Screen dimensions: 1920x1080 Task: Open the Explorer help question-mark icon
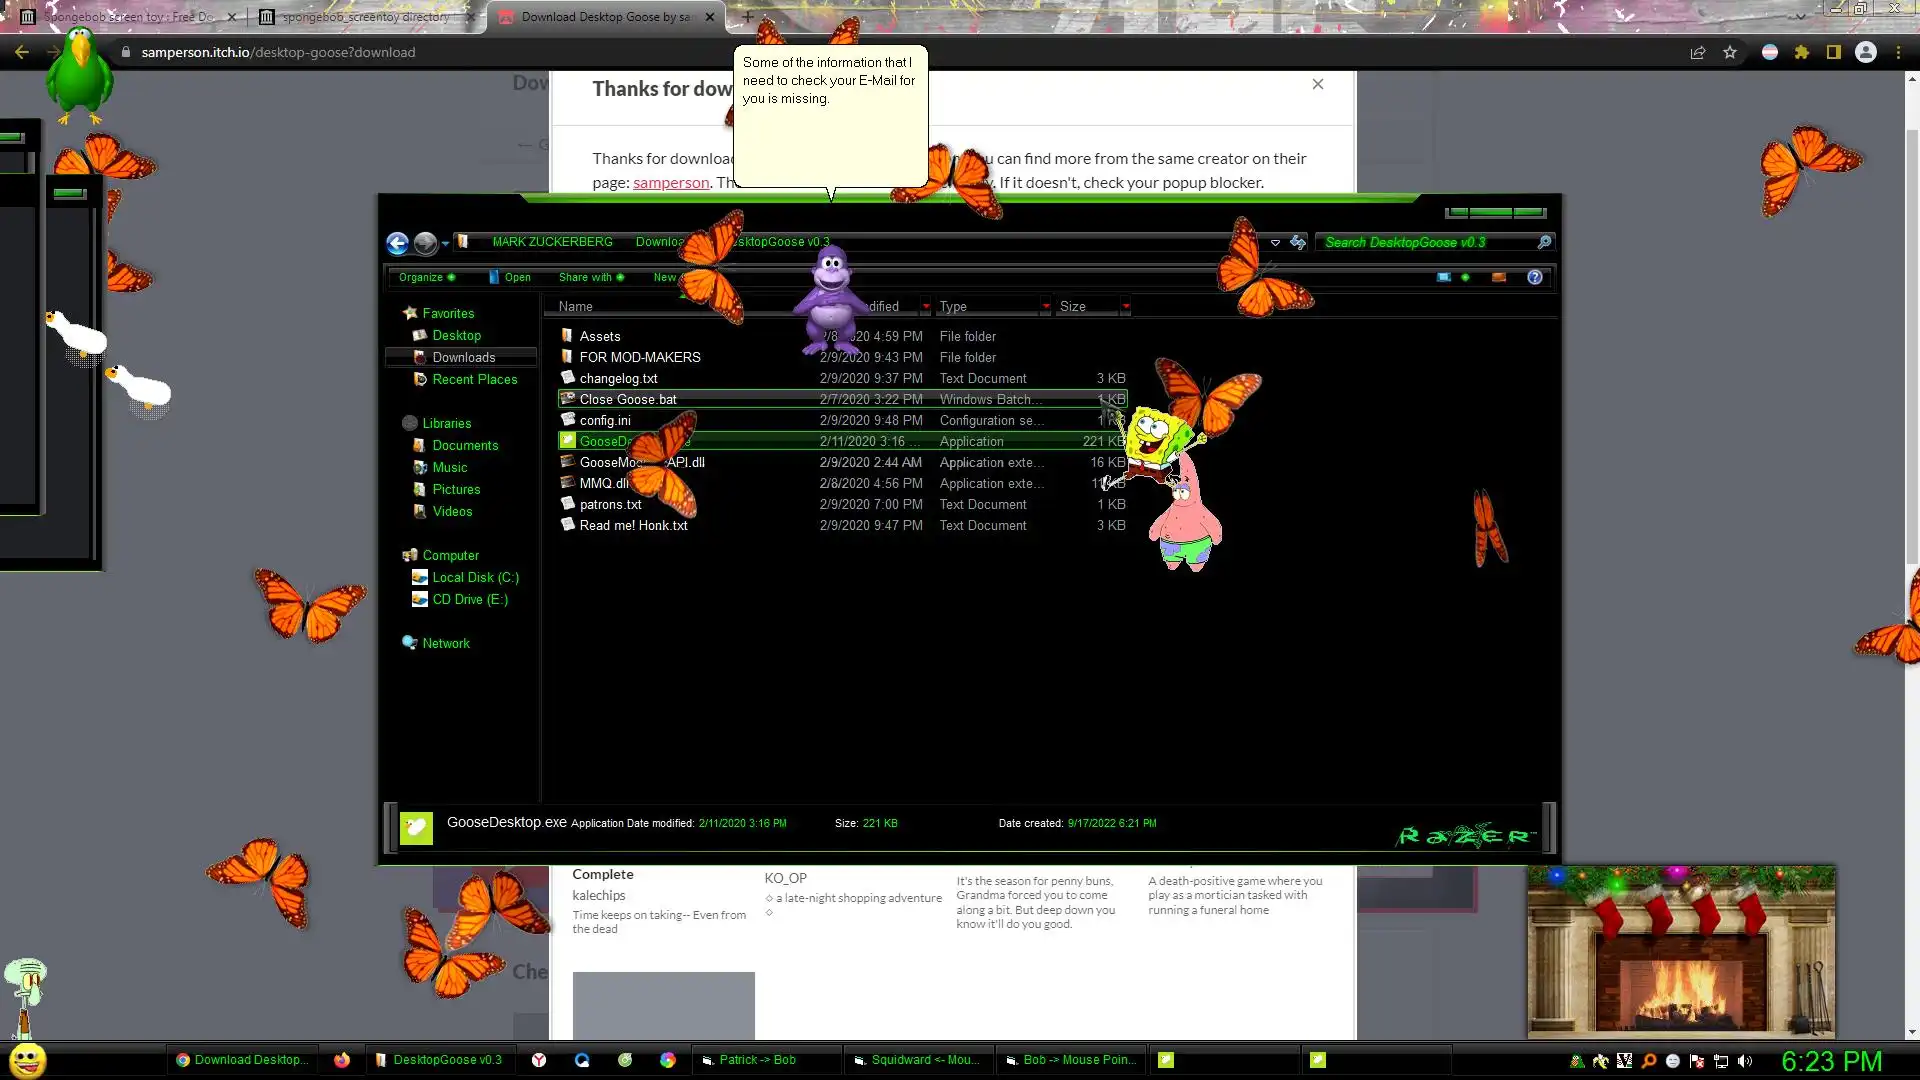tap(1534, 277)
